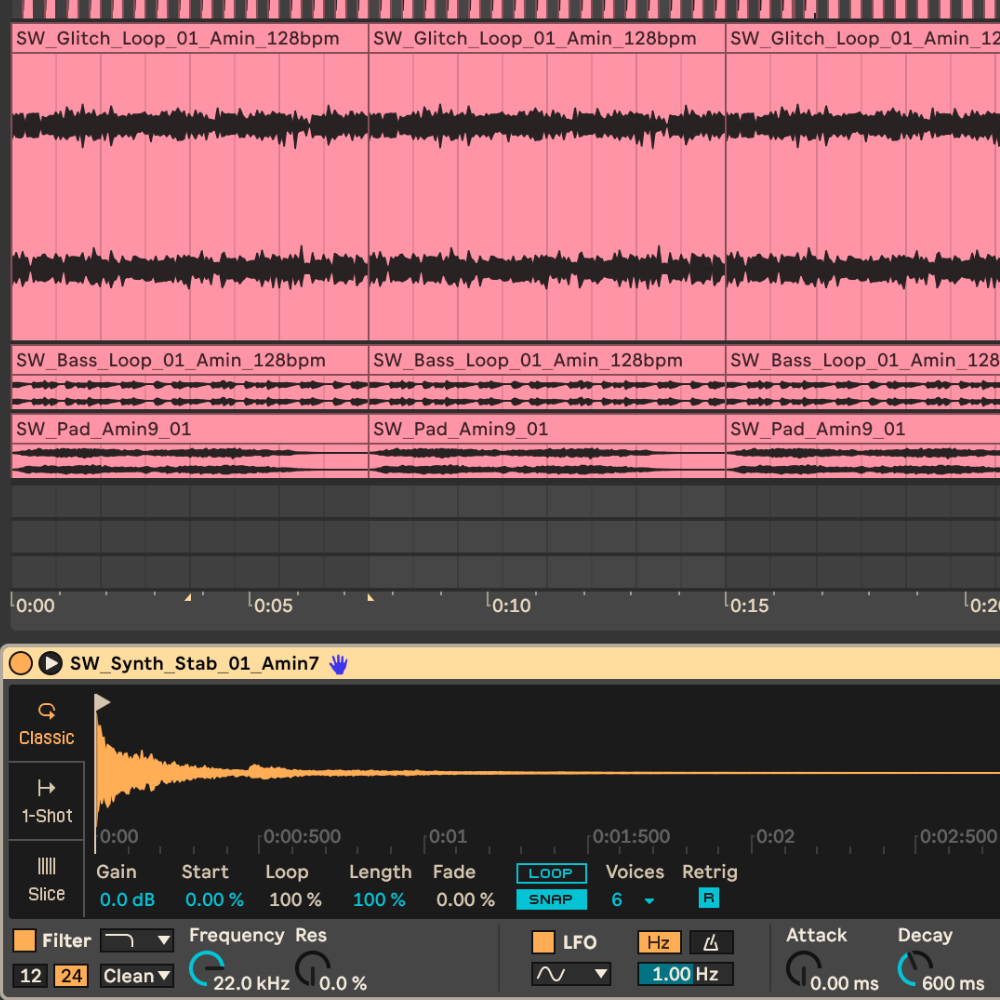1000x1000 pixels.
Task: Click the blue hand hot-swap icon
Action: click(338, 664)
